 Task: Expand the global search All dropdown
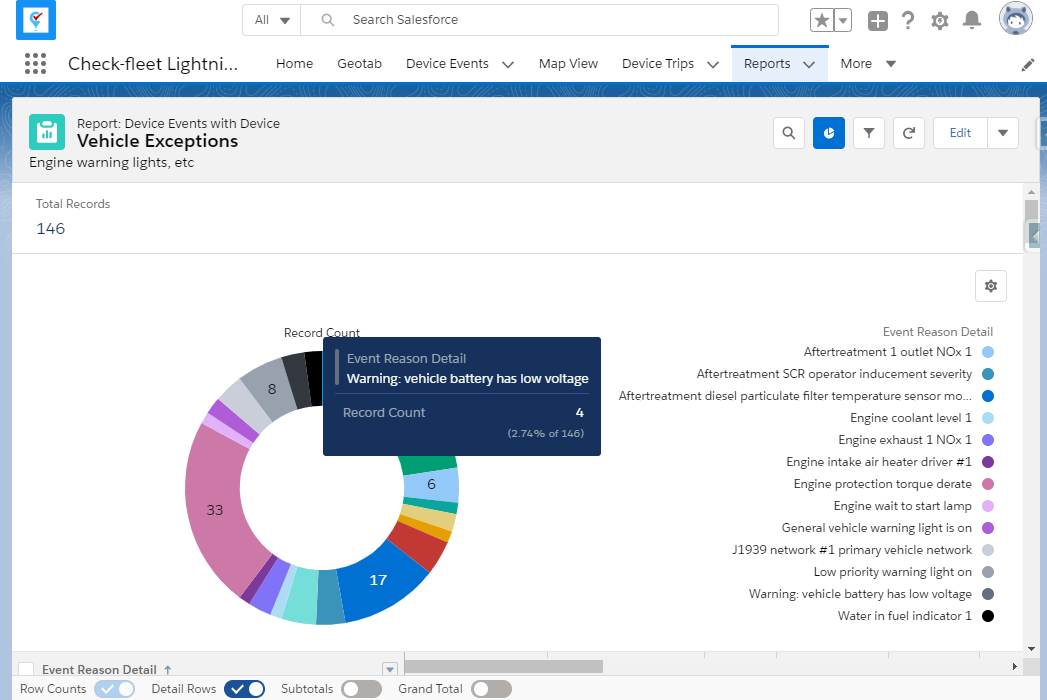[x=271, y=19]
